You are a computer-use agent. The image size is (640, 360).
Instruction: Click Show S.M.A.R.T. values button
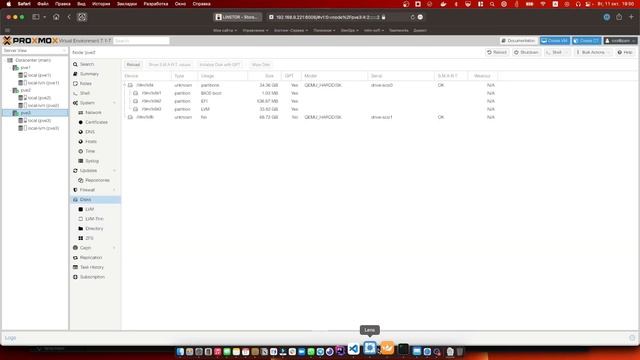pyautogui.click(x=169, y=65)
